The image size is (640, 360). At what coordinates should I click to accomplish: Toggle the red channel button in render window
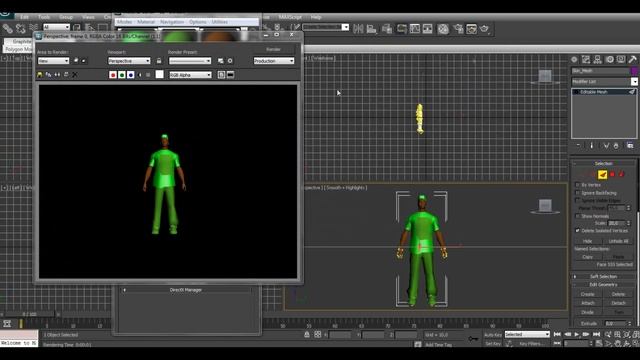coord(113,75)
